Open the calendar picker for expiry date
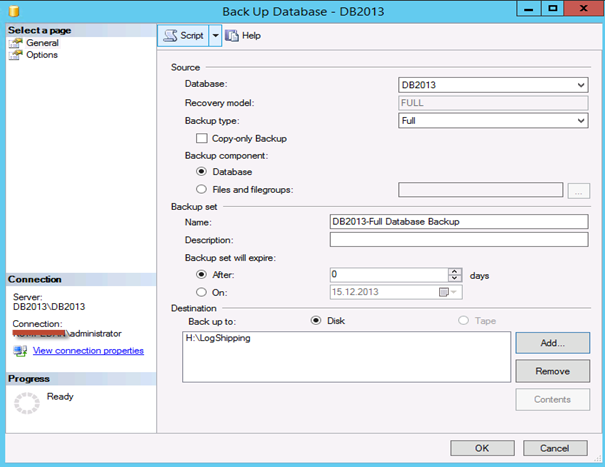 [x=444, y=291]
